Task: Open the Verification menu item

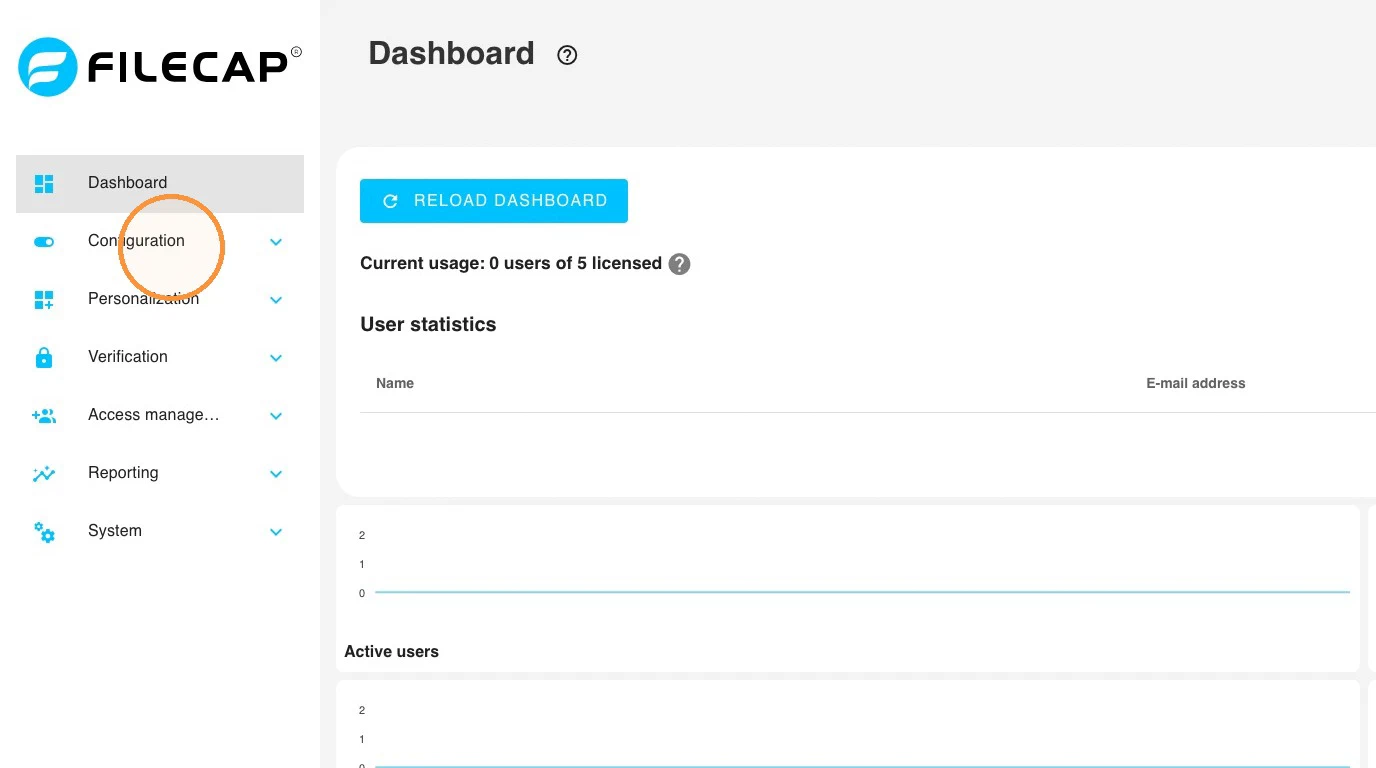Action: [x=160, y=358]
